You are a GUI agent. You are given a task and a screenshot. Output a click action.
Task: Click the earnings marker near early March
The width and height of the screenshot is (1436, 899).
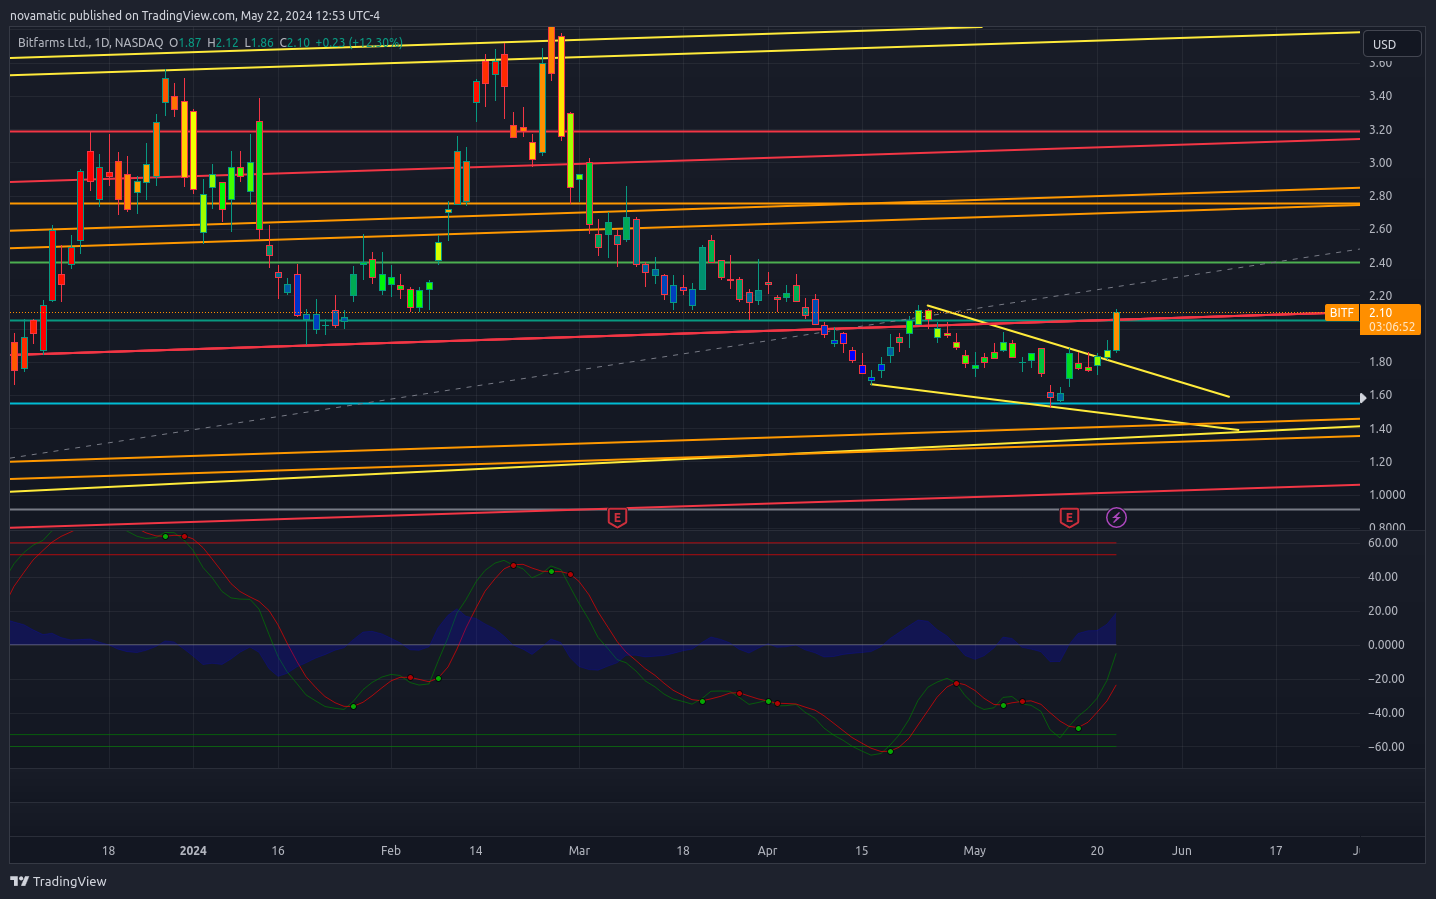click(618, 517)
